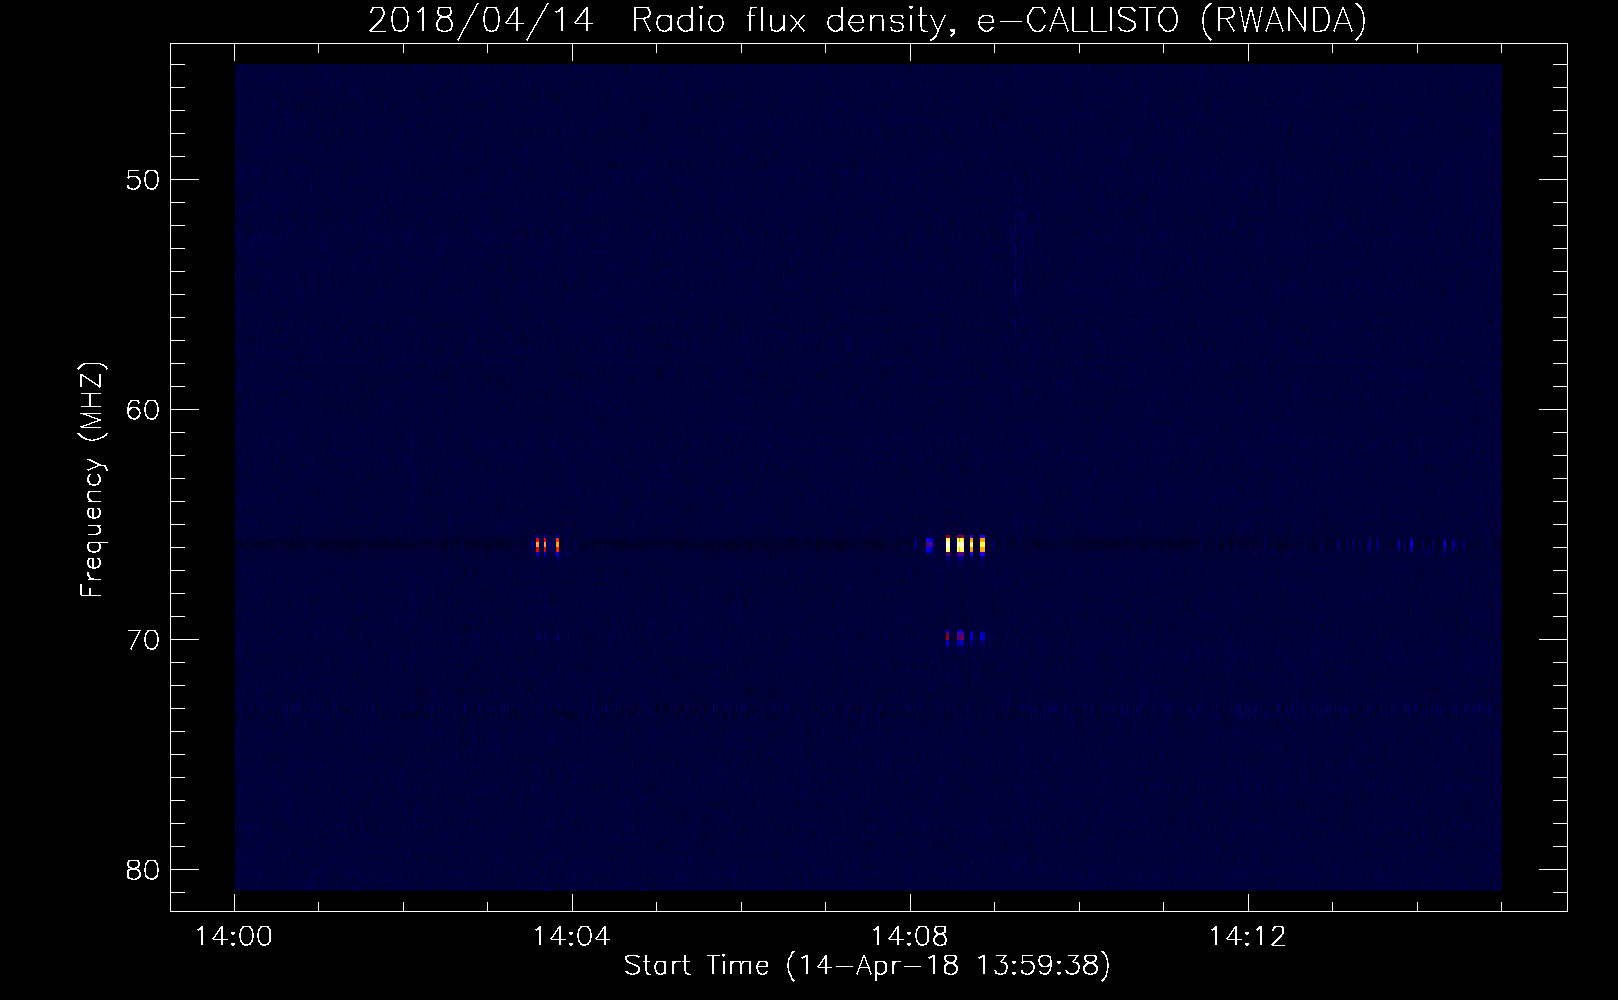1618x1000 pixels.
Task: Click the frequency tick label 50
Action: pyautogui.click(x=144, y=180)
